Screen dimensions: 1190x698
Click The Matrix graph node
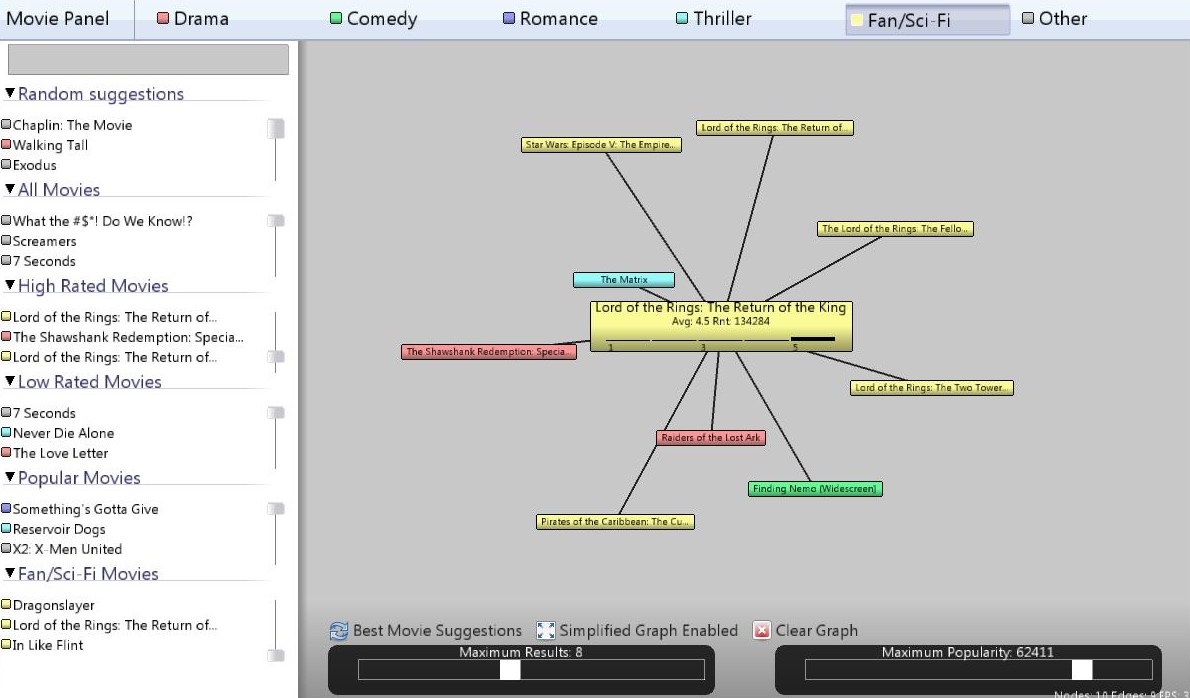[624, 280]
